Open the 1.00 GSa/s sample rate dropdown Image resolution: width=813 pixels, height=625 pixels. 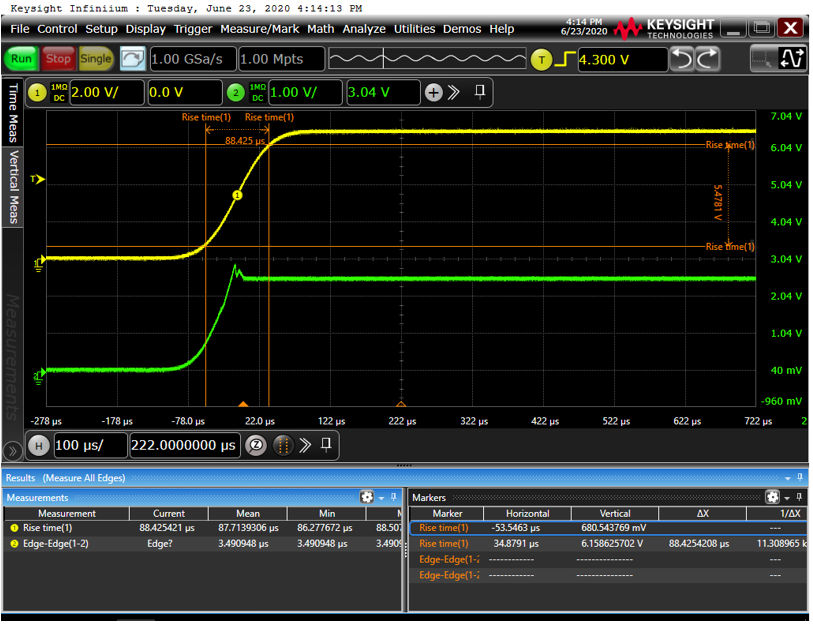tap(192, 59)
